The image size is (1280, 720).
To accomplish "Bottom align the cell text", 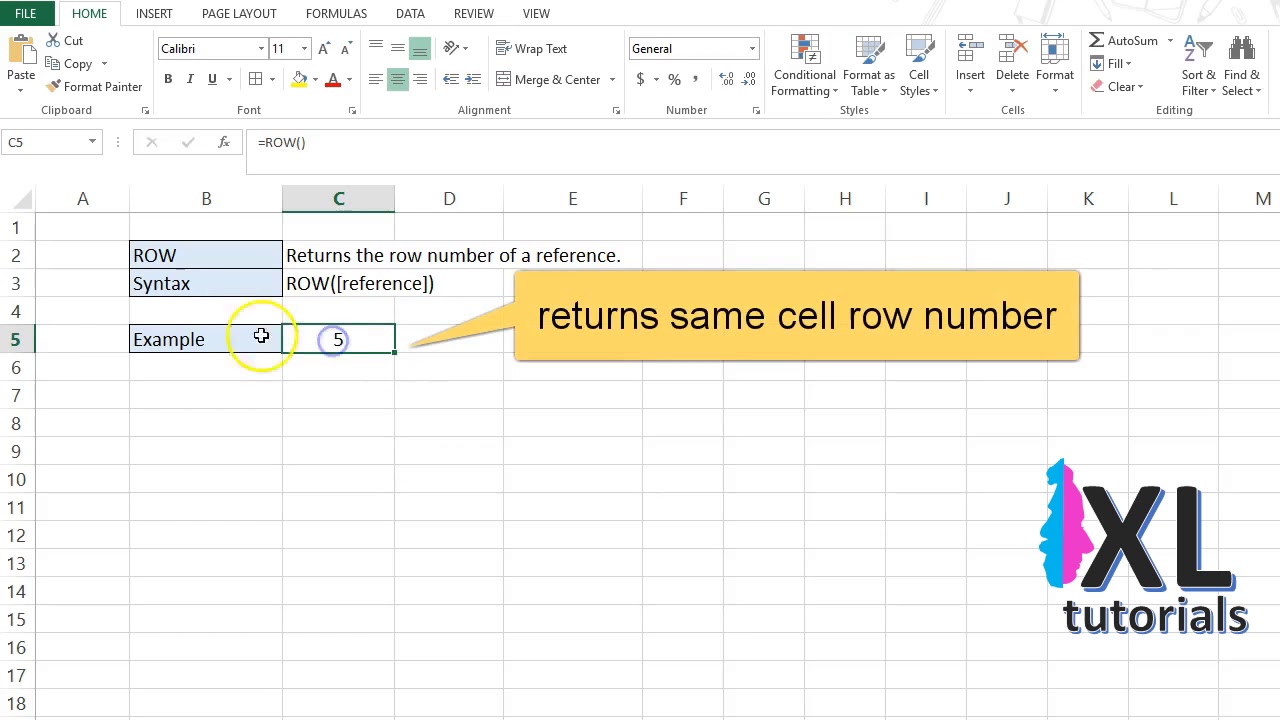I will (420, 48).
